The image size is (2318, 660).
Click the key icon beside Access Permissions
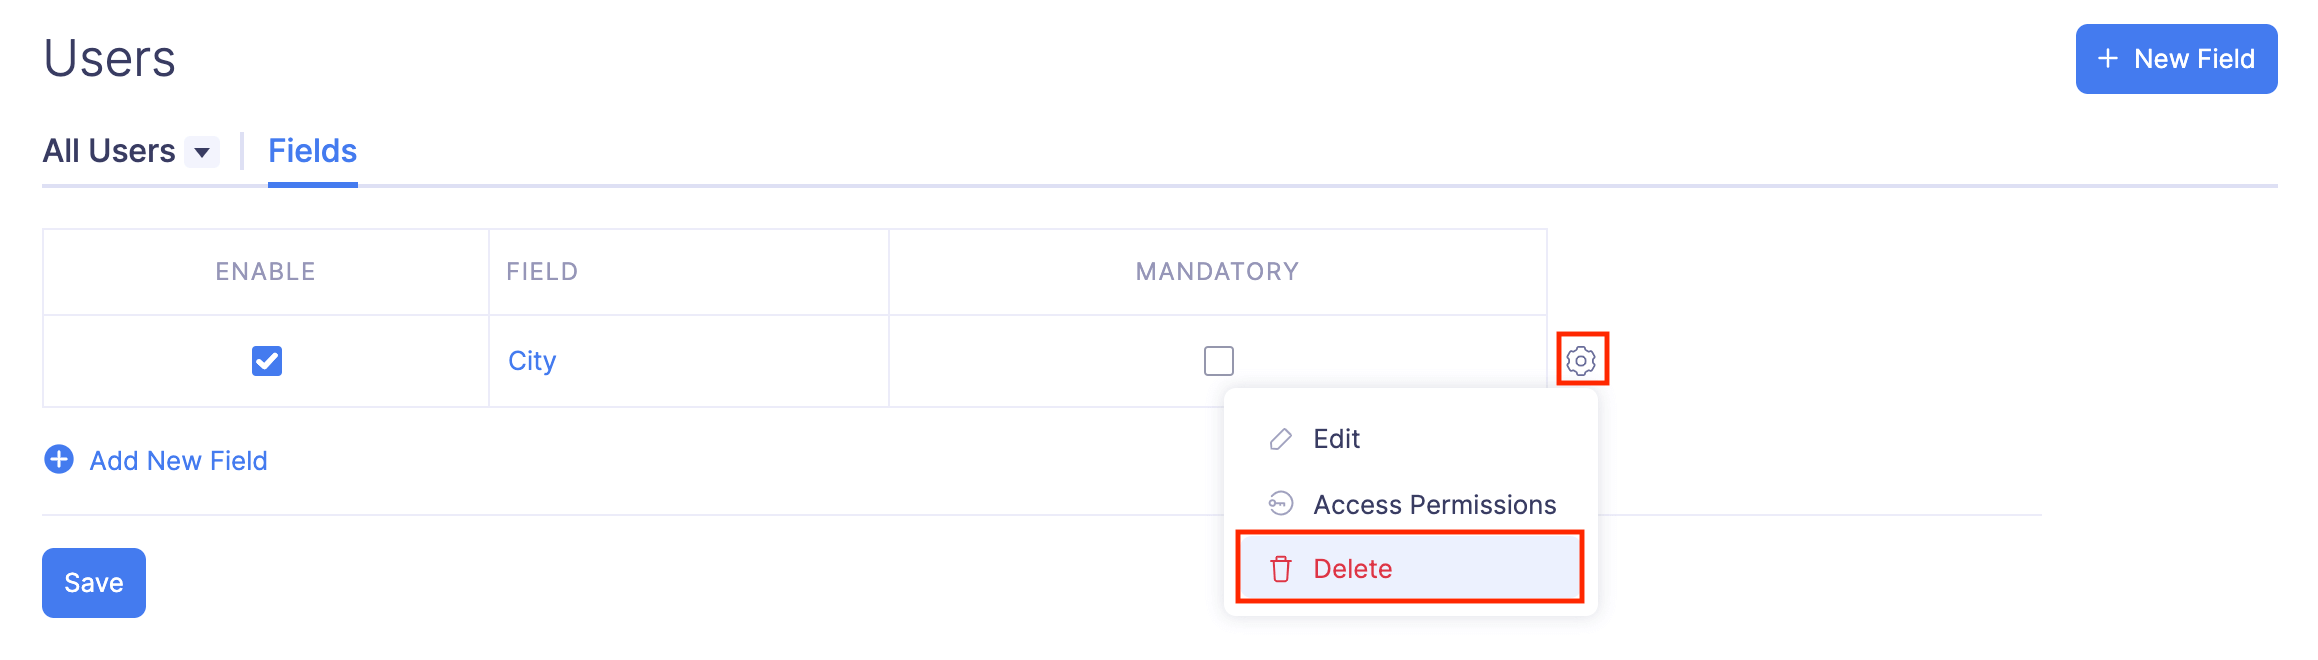tap(1280, 503)
